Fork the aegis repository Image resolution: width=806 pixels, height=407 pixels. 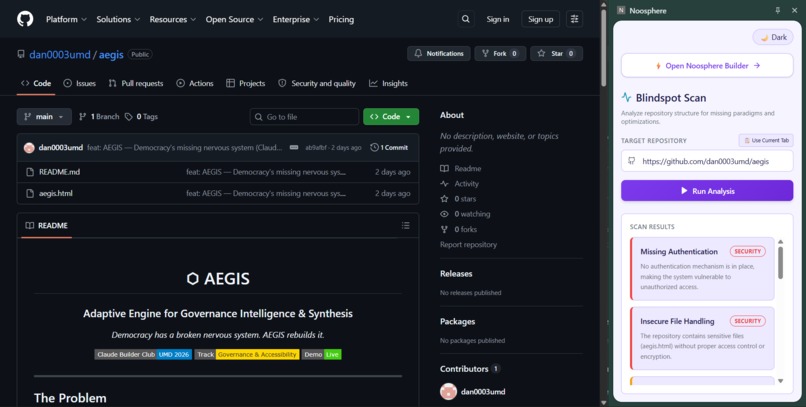[500, 53]
